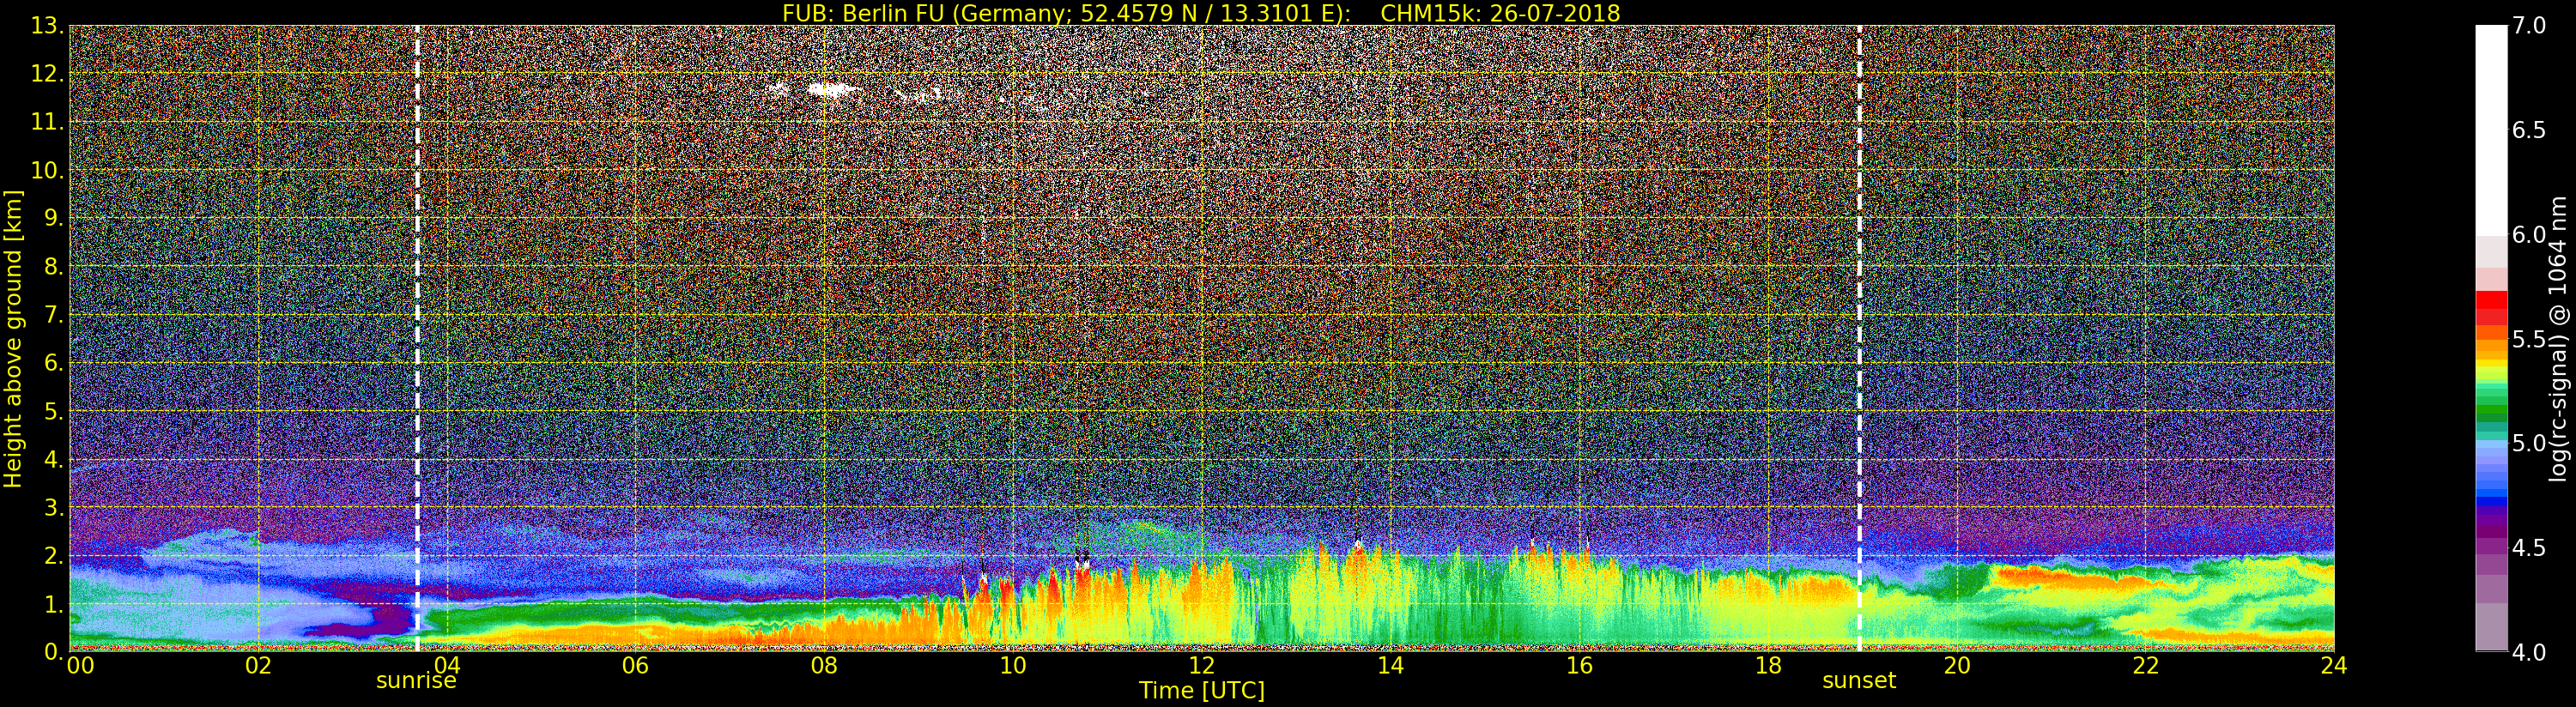Click the '08' time axis tick label

[824, 665]
